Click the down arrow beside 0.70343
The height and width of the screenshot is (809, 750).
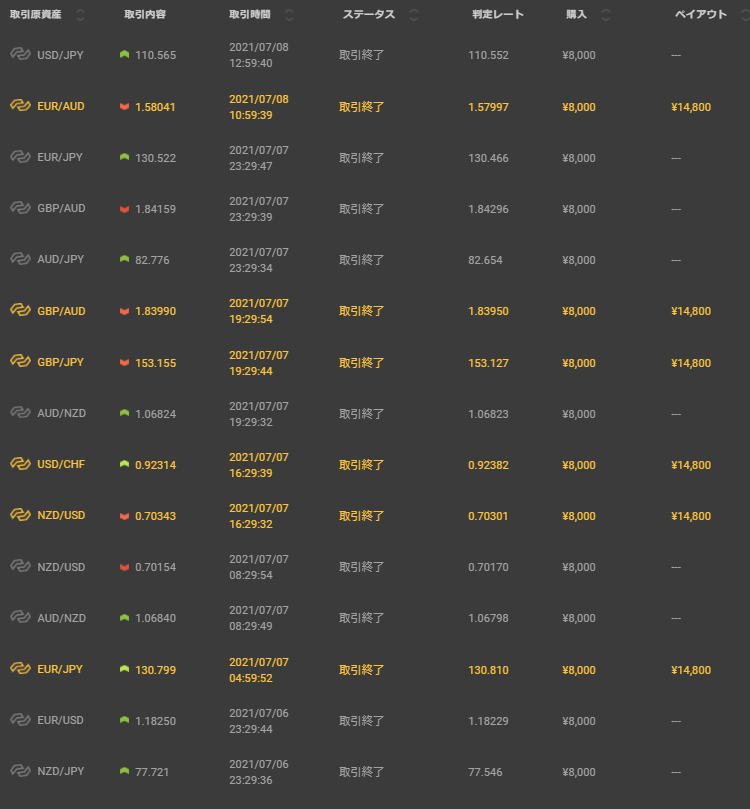coord(124,516)
